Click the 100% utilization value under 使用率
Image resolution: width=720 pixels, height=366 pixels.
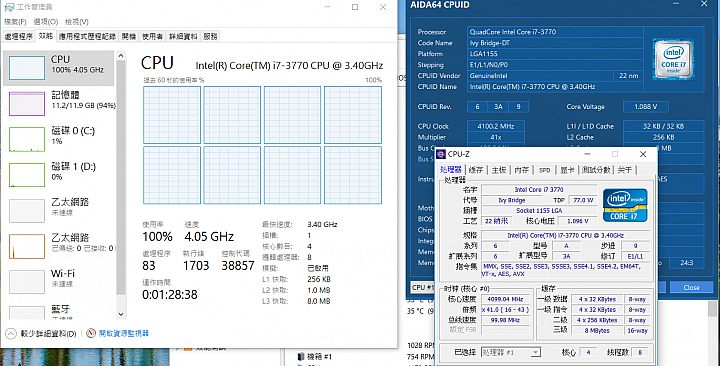(158, 236)
